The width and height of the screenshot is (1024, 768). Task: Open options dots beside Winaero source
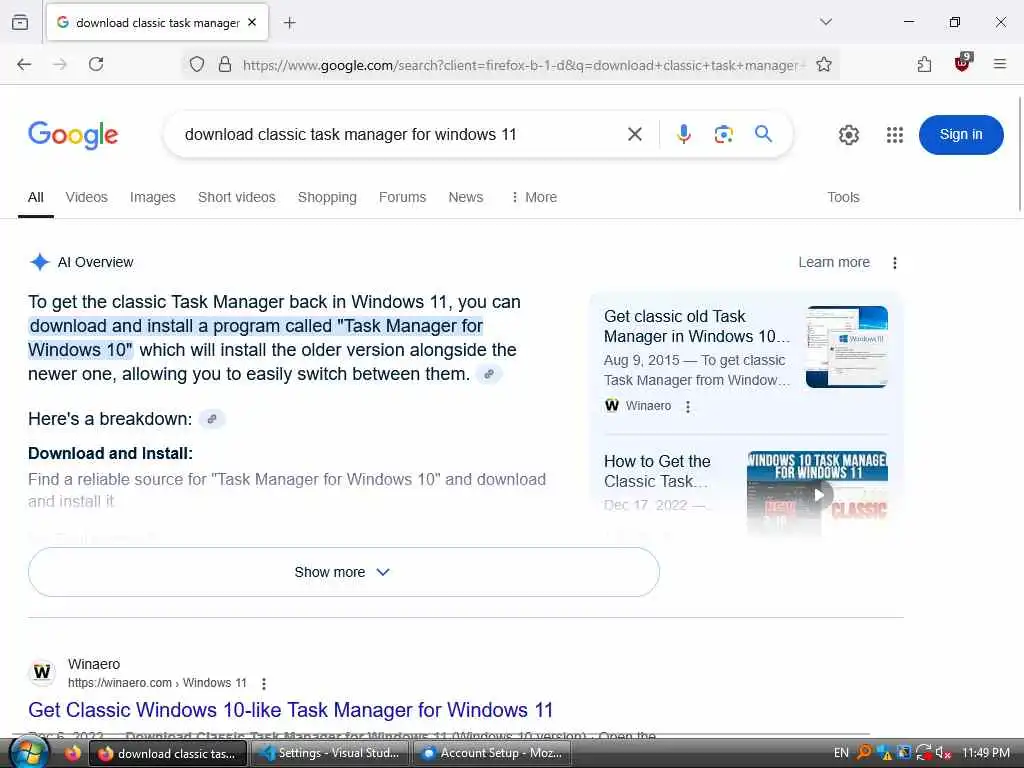(688, 406)
